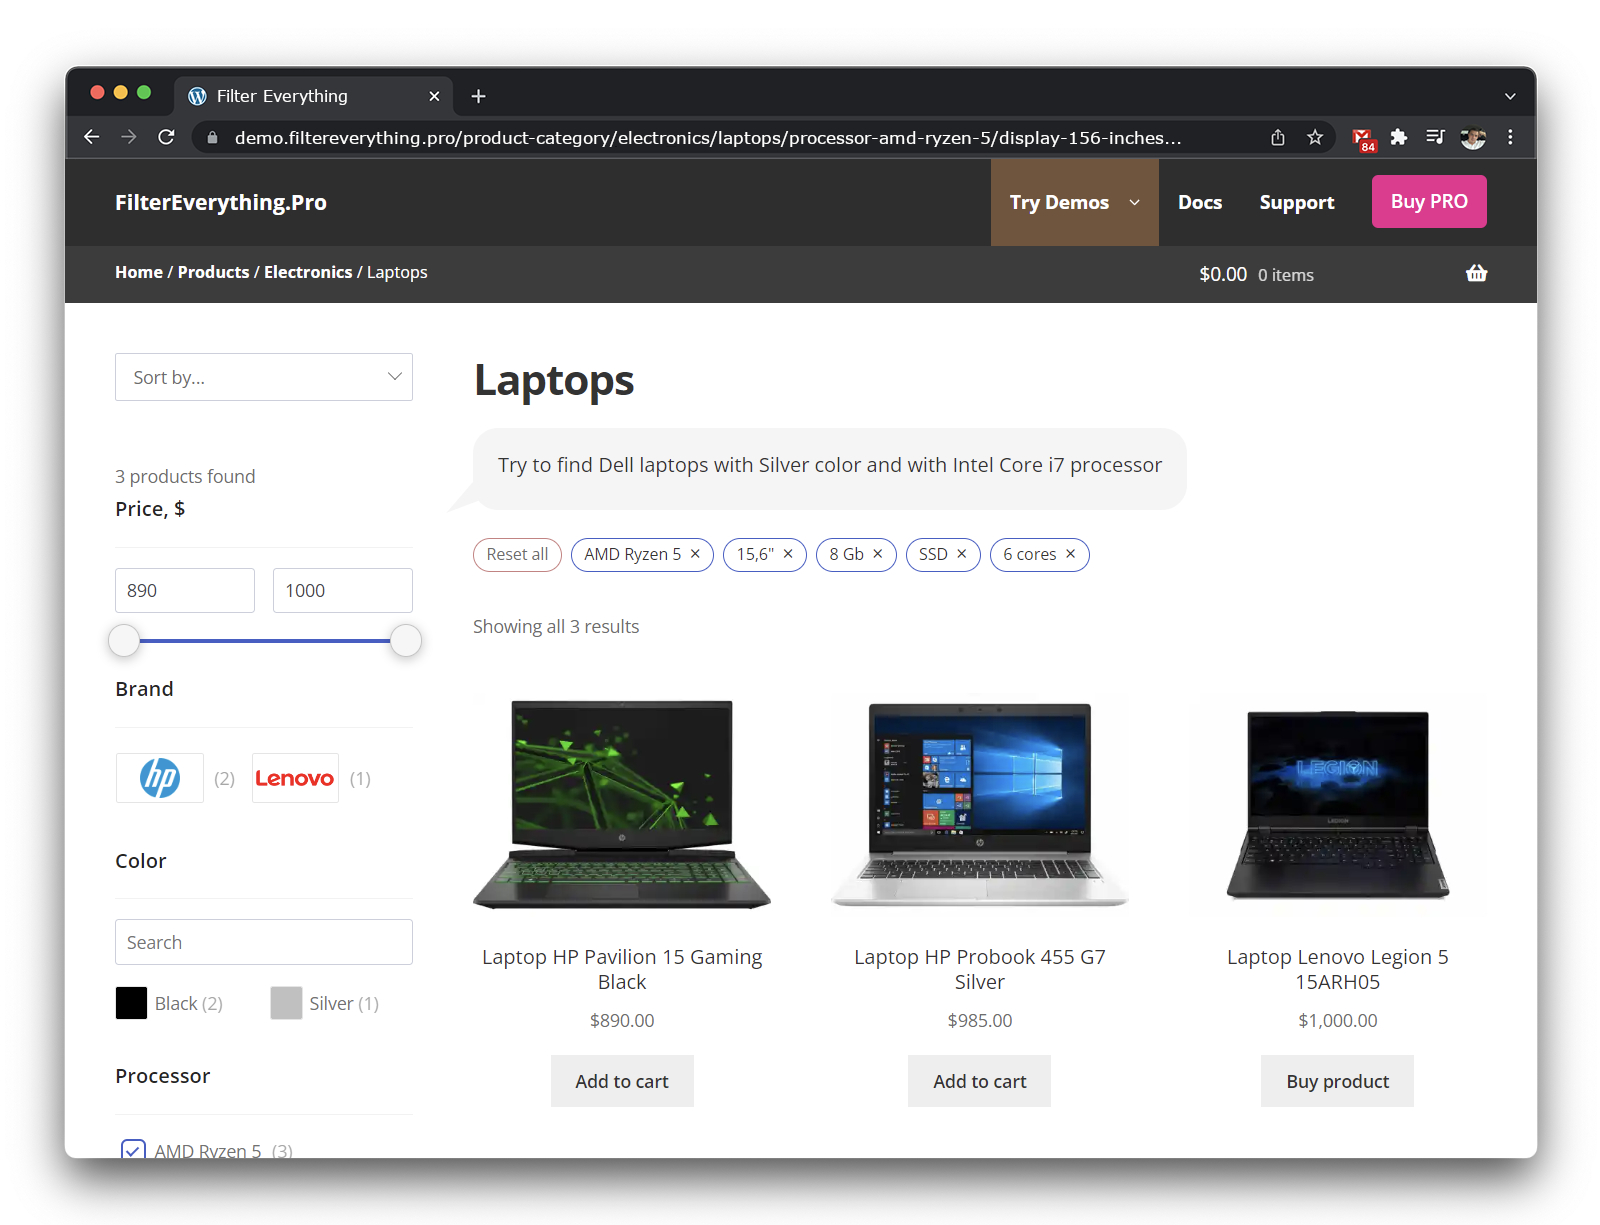Select the Lenovo brand logo filter
Screen dimensions: 1600x1225
point(295,778)
